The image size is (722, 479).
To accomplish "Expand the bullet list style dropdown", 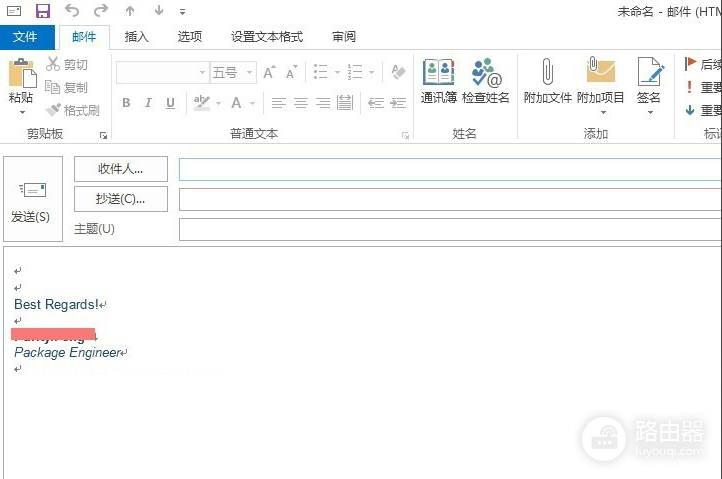I will click(337, 72).
